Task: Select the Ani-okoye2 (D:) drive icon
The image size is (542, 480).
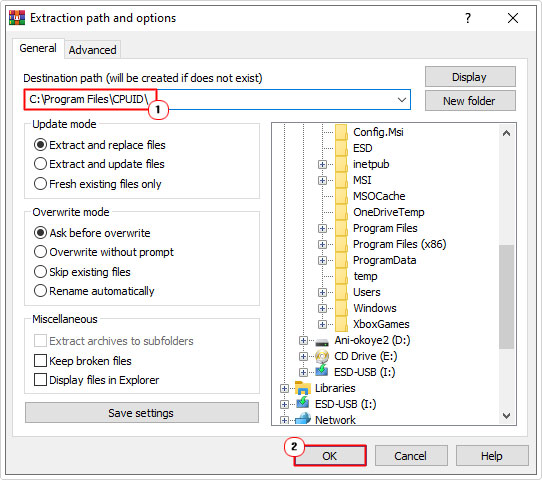Action: tap(322, 341)
